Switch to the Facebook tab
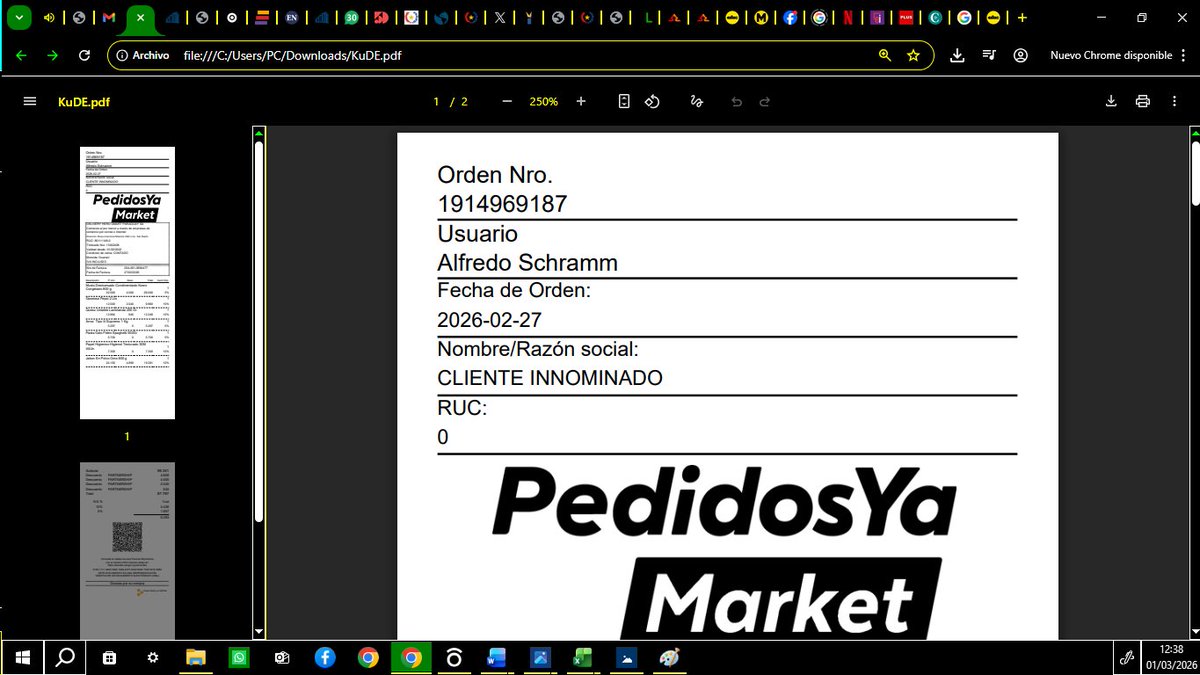The width and height of the screenshot is (1200, 675). (790, 17)
